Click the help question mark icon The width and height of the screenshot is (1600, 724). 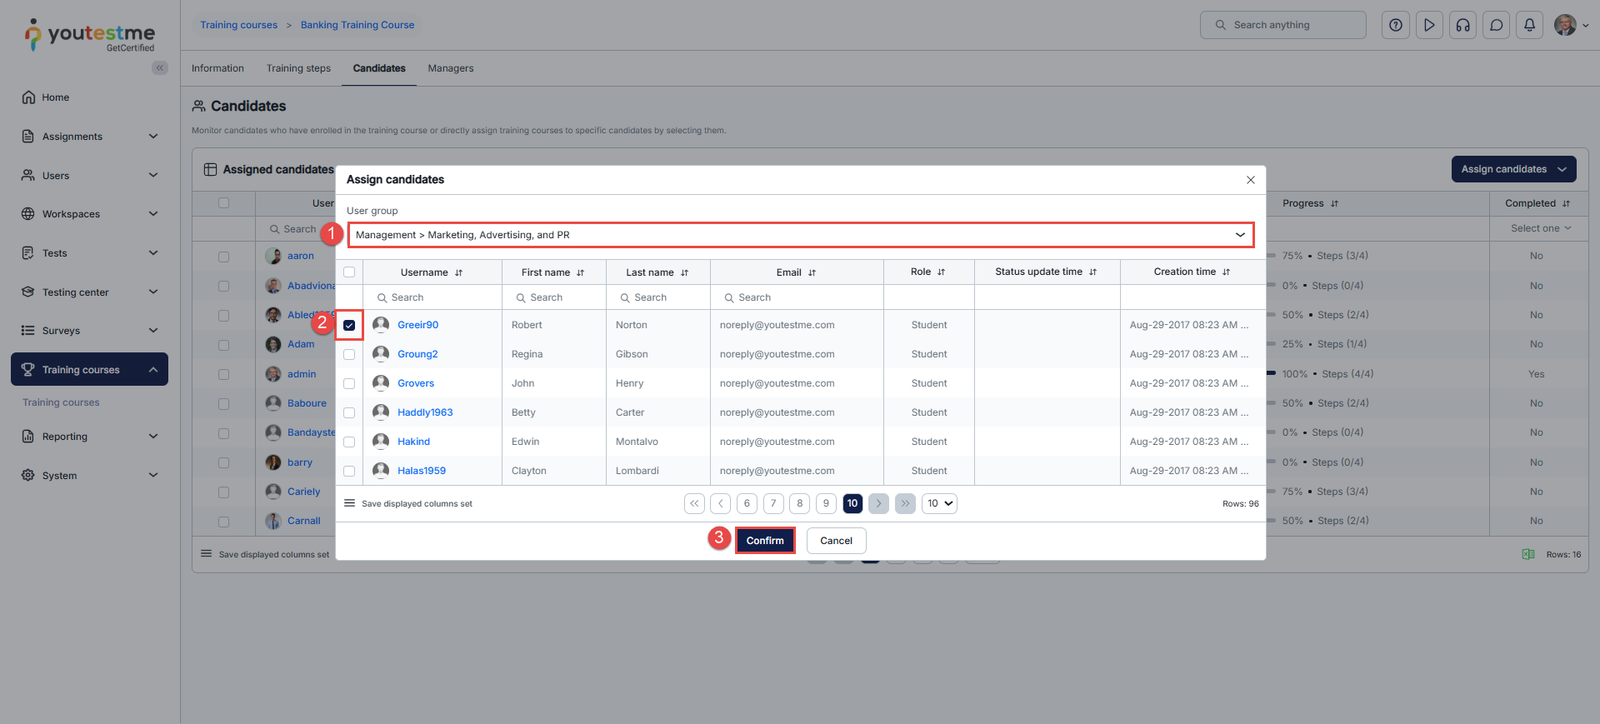click(x=1396, y=25)
